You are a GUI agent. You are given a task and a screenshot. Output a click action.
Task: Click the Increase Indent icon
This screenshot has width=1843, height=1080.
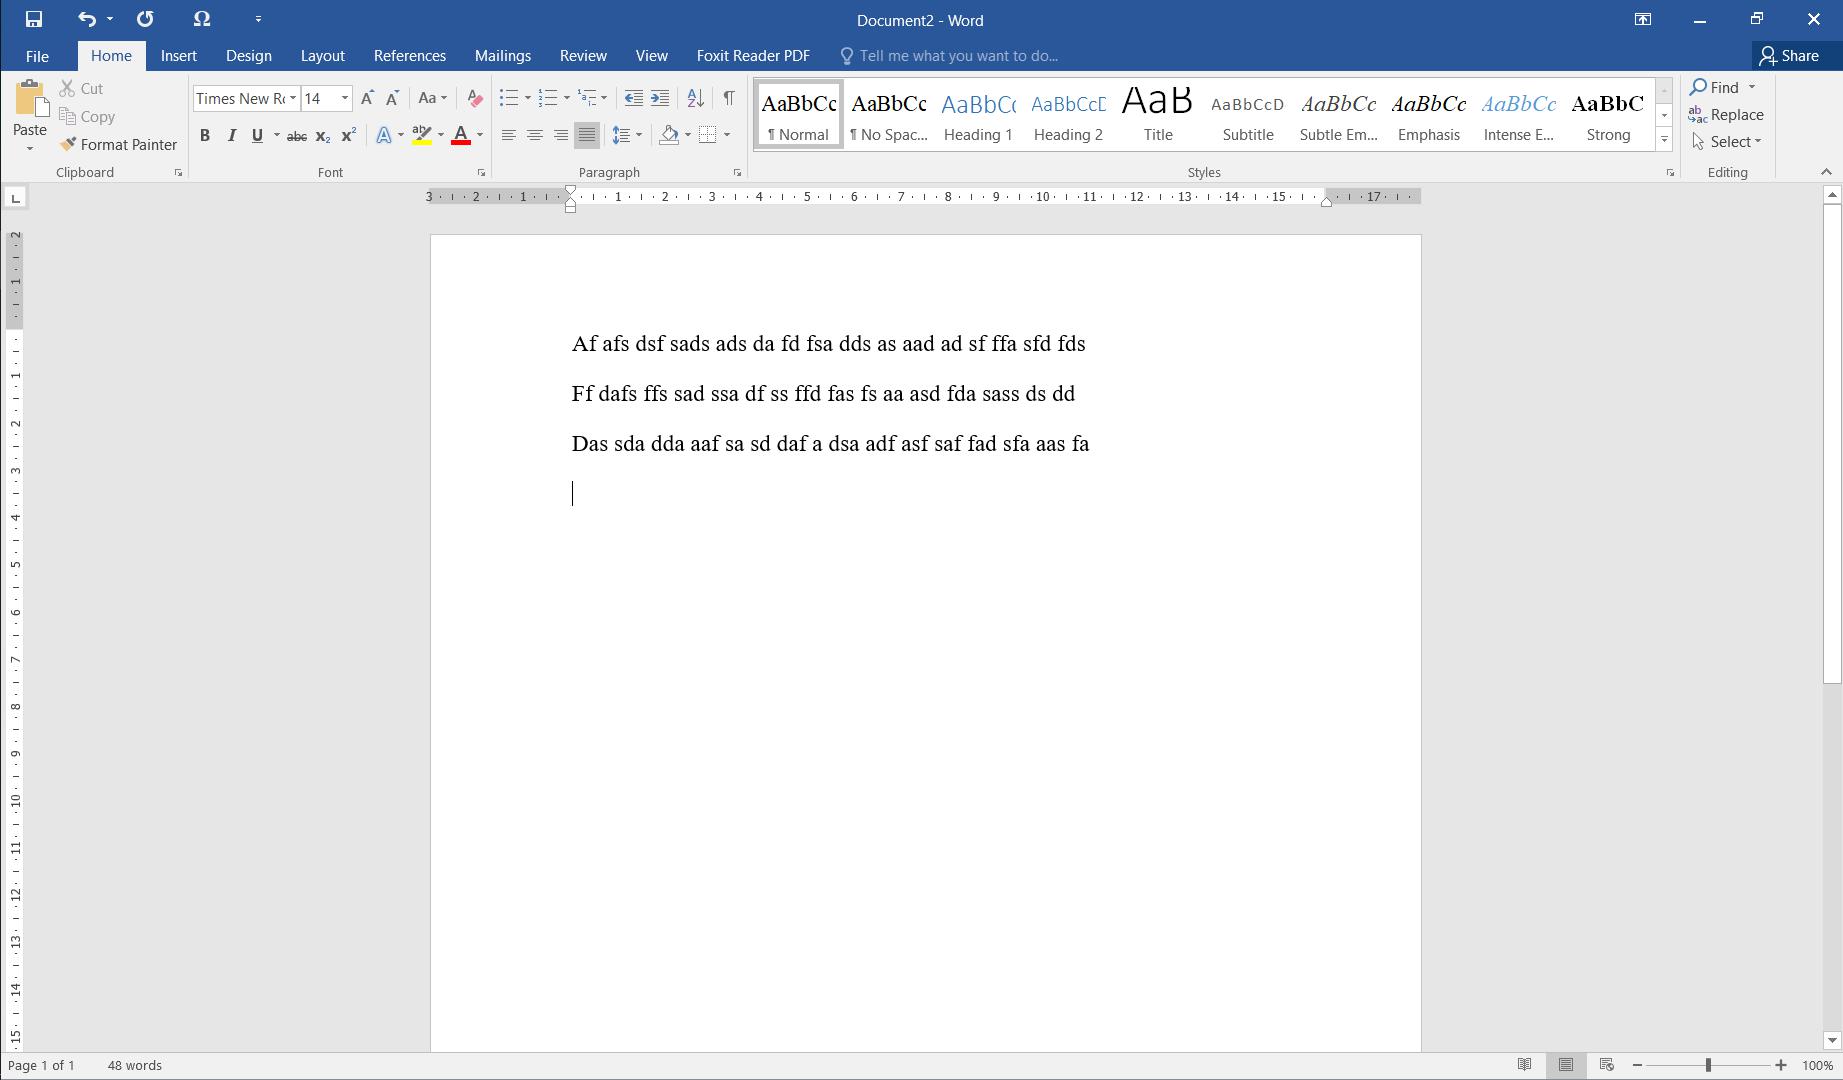coord(660,98)
